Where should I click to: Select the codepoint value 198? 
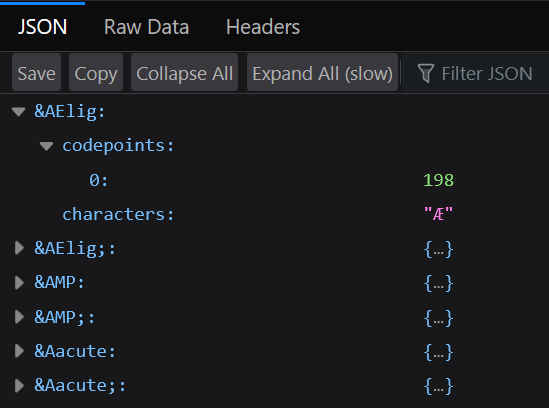(438, 180)
